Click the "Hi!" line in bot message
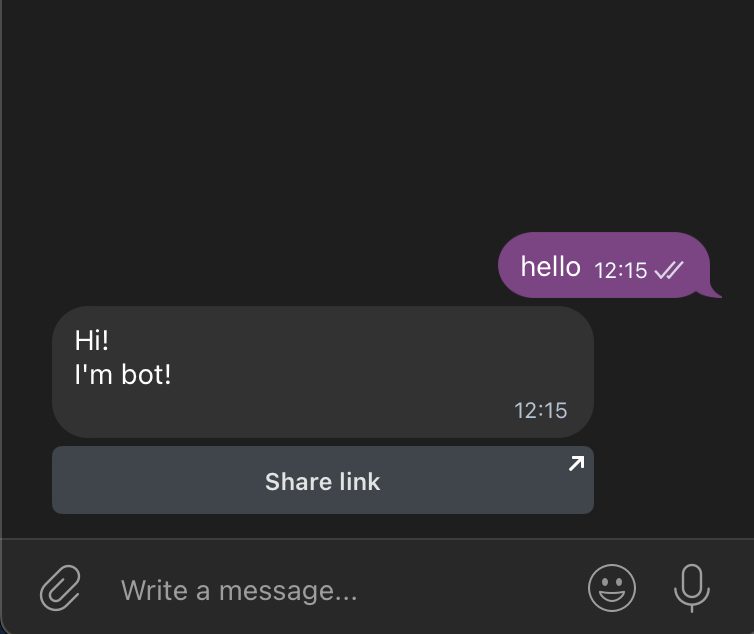 91,340
